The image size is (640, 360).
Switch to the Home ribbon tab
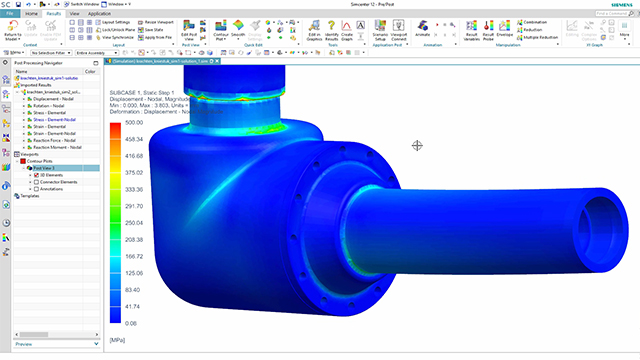click(31, 13)
